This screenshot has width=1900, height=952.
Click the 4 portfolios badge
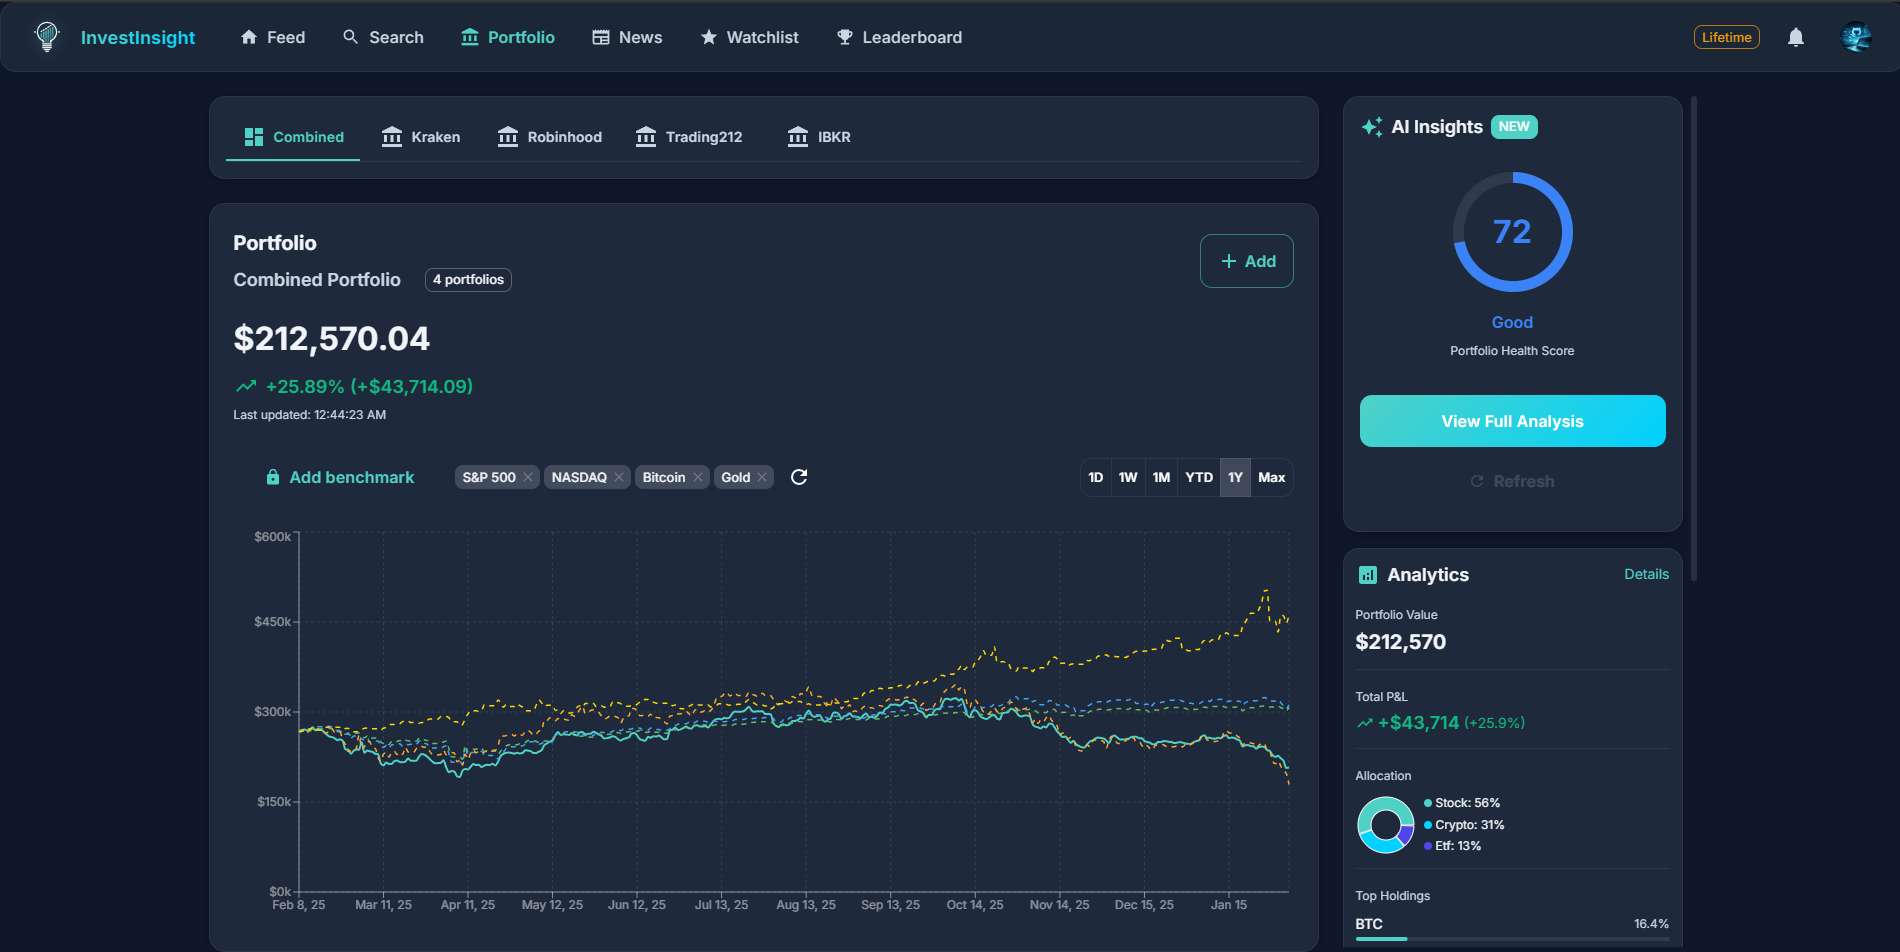[x=468, y=280]
